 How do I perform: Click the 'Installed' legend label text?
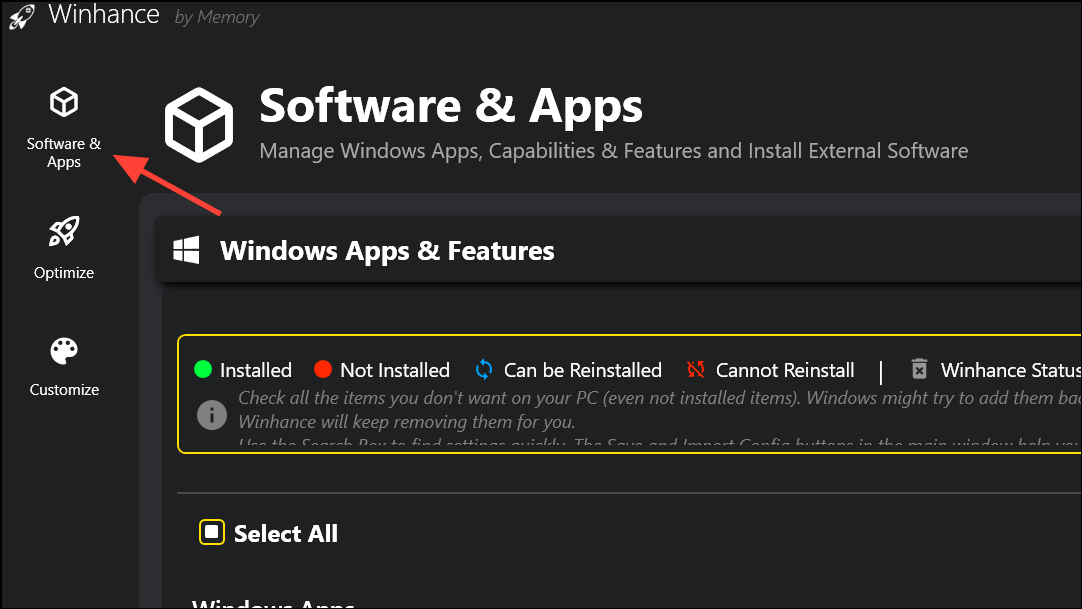tap(254, 370)
